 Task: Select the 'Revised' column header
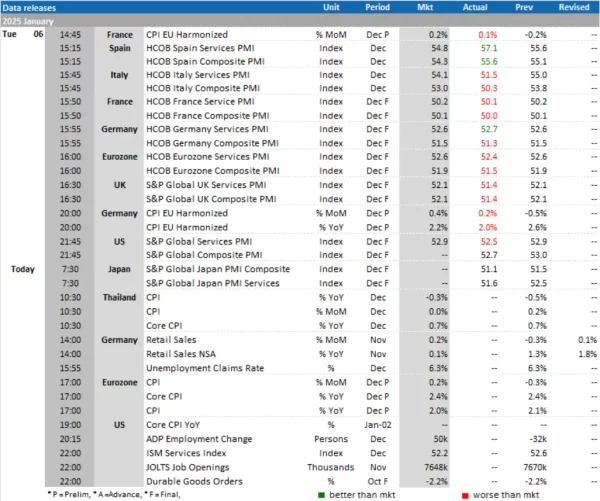(x=571, y=7)
